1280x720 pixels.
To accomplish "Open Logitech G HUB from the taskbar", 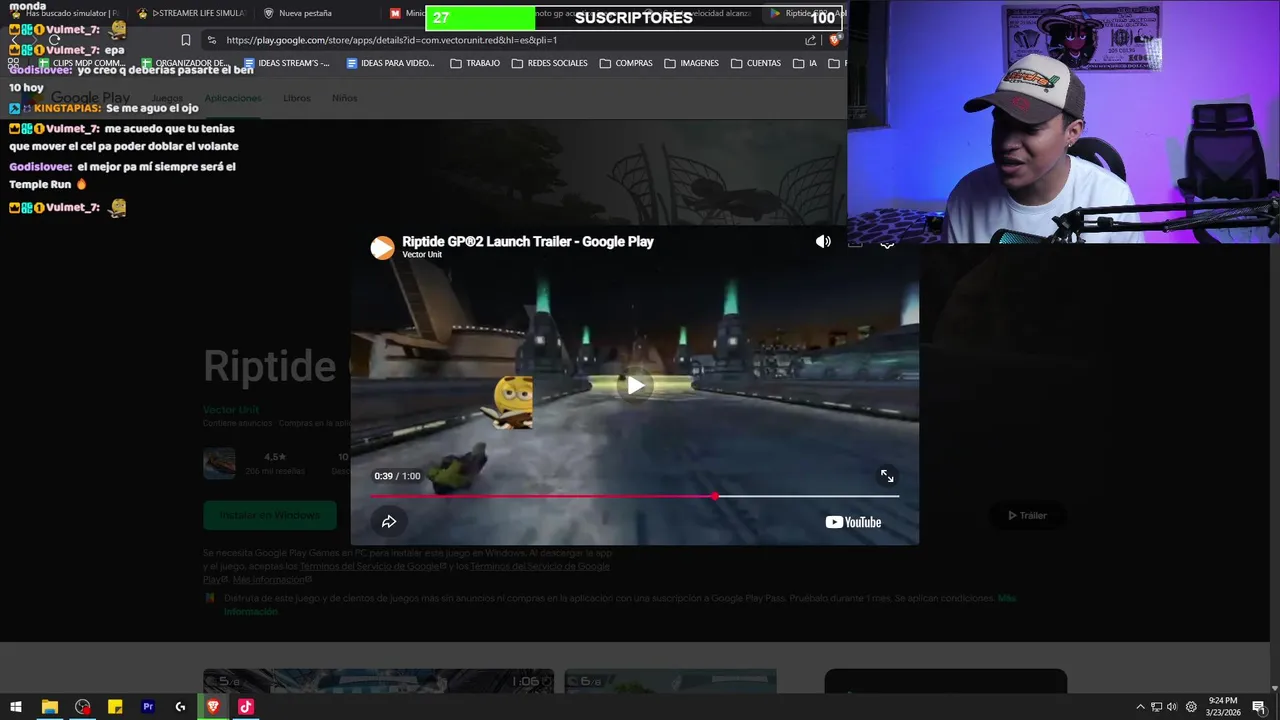I will point(180,707).
